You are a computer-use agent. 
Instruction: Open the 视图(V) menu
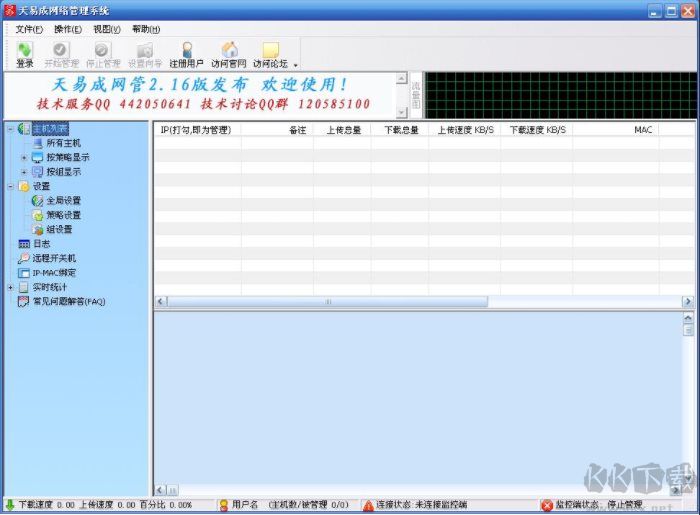105,29
